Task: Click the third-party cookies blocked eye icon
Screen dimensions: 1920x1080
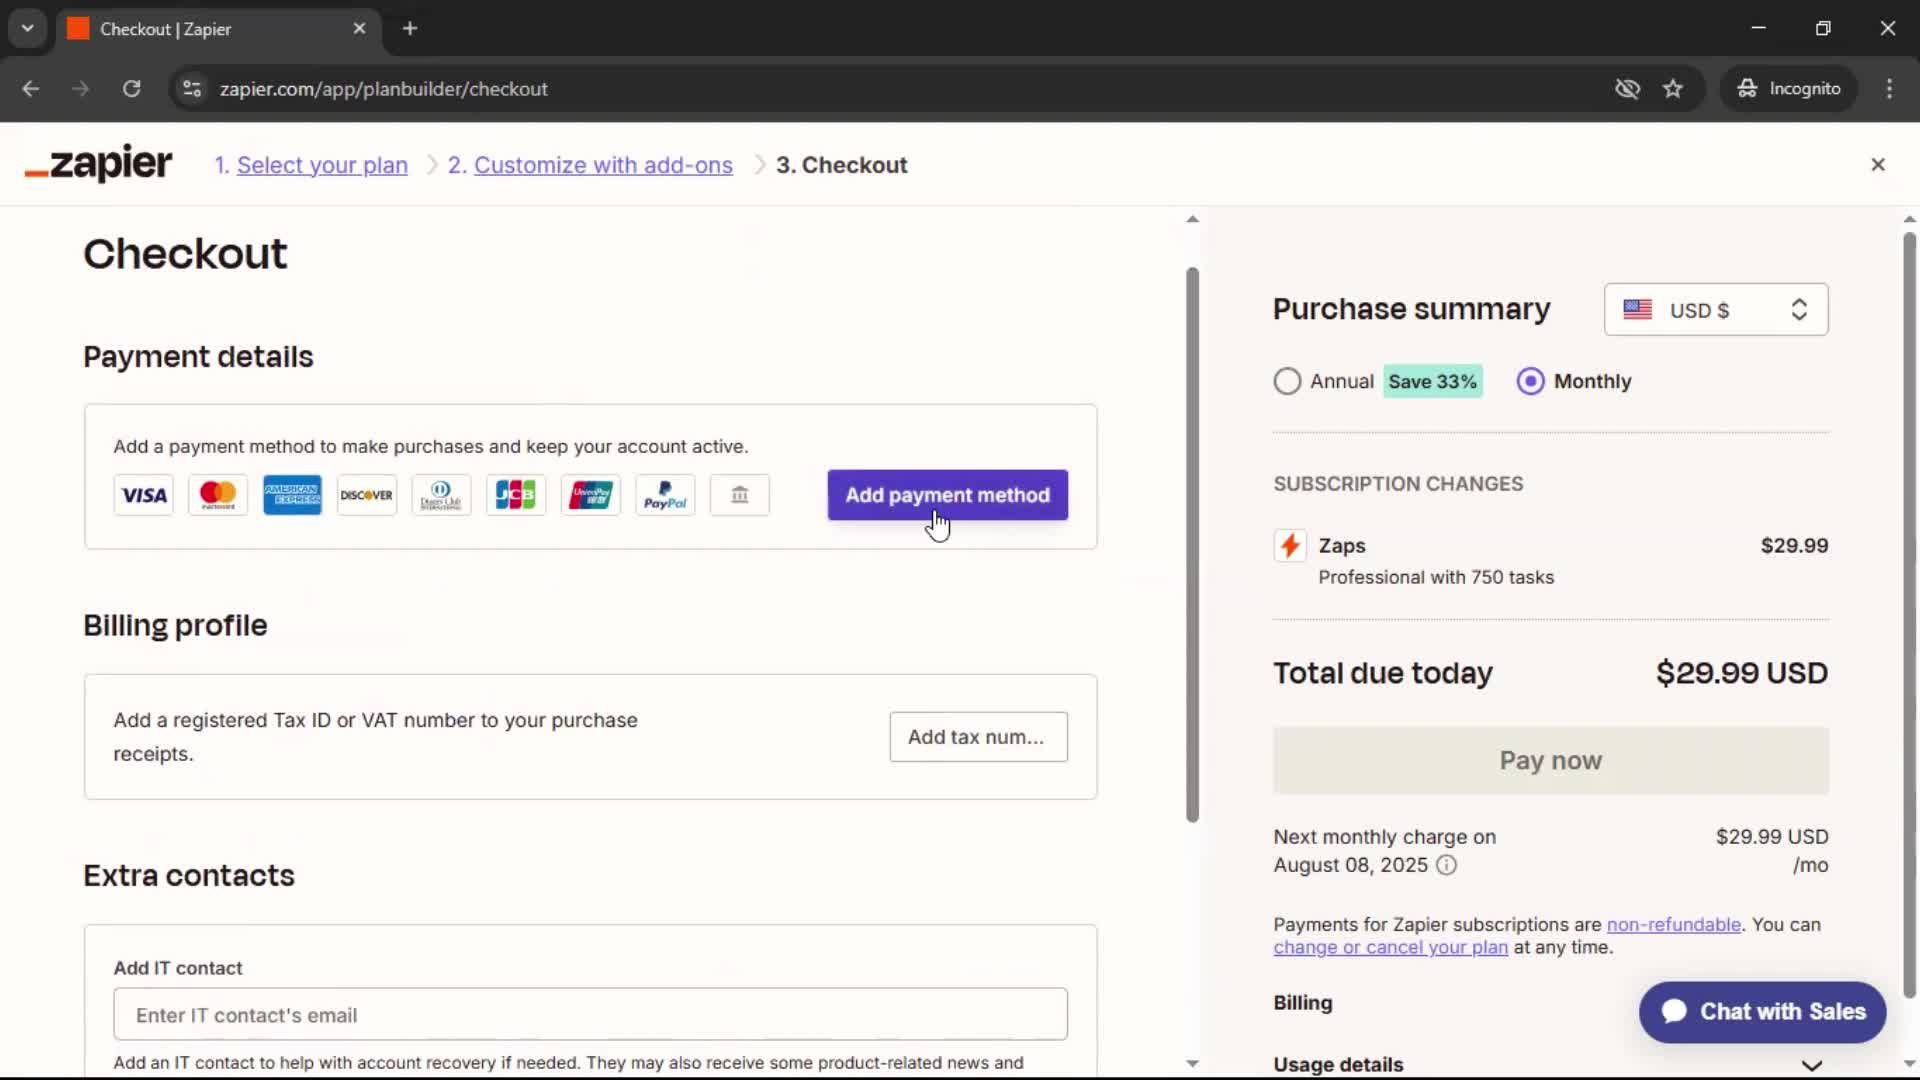Action: tap(1627, 89)
